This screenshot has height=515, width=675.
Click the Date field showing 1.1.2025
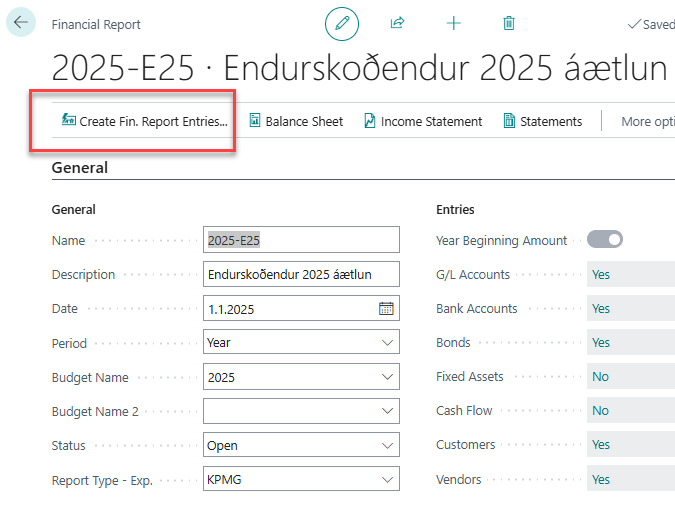(301, 308)
